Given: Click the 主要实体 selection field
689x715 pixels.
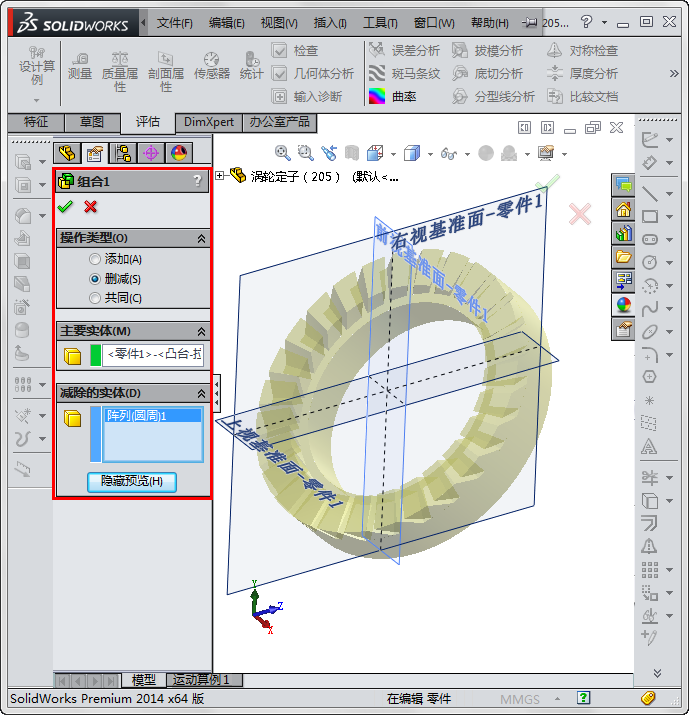Looking at the screenshot, I should 154,354.
